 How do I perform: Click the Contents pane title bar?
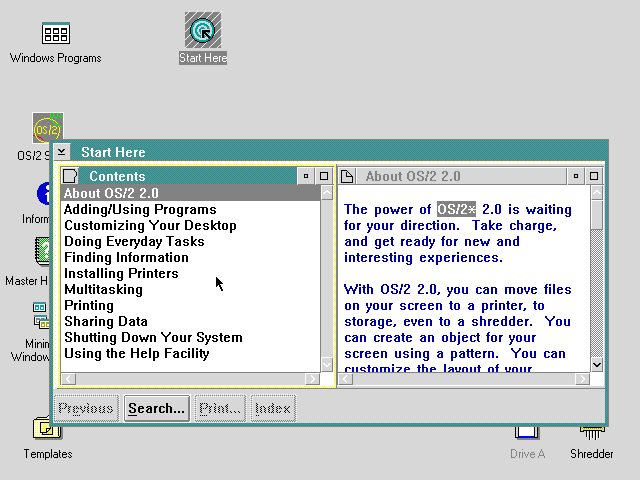pos(187,176)
